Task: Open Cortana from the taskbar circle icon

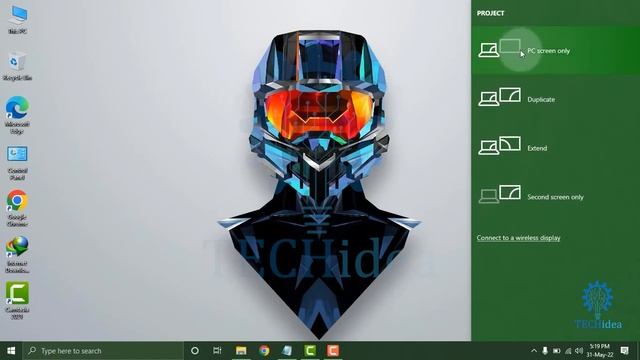Action: (195, 351)
